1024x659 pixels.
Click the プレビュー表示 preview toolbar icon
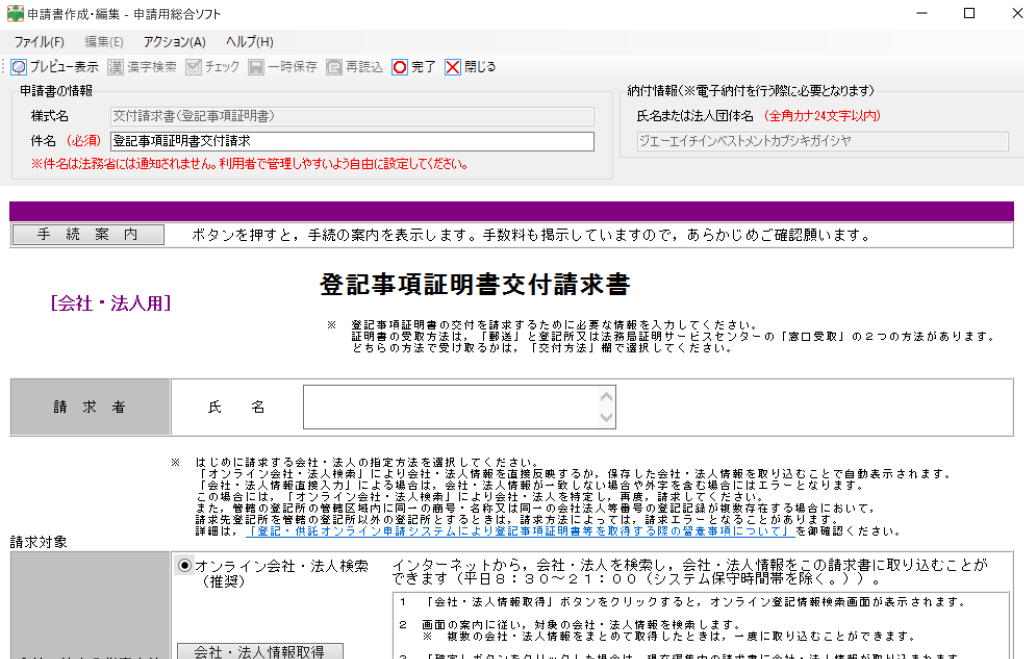tap(19, 67)
